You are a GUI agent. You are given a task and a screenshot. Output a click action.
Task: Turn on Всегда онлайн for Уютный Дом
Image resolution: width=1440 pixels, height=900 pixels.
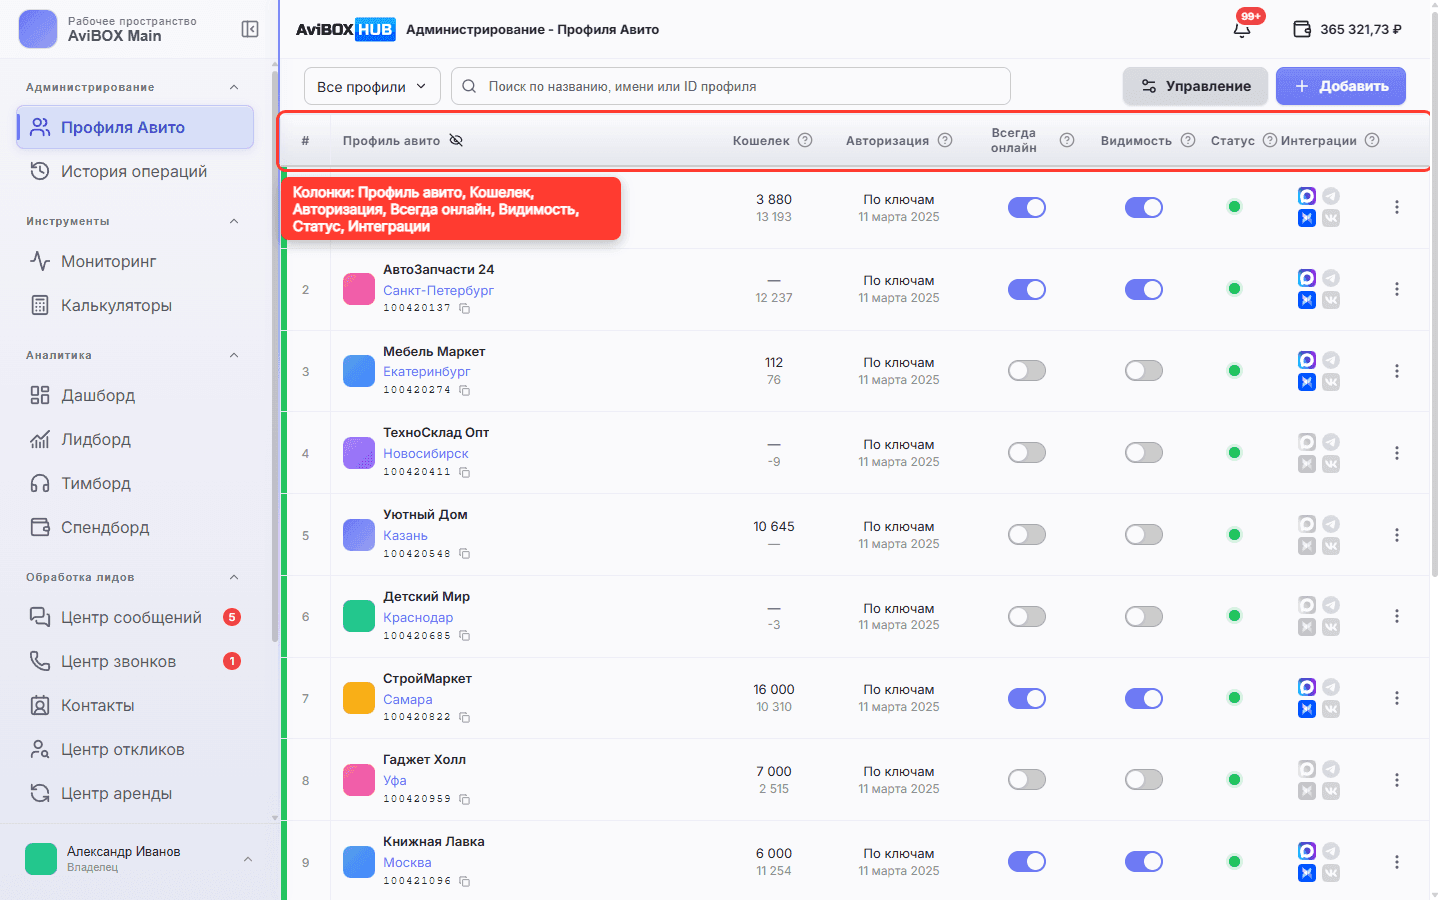(1027, 535)
